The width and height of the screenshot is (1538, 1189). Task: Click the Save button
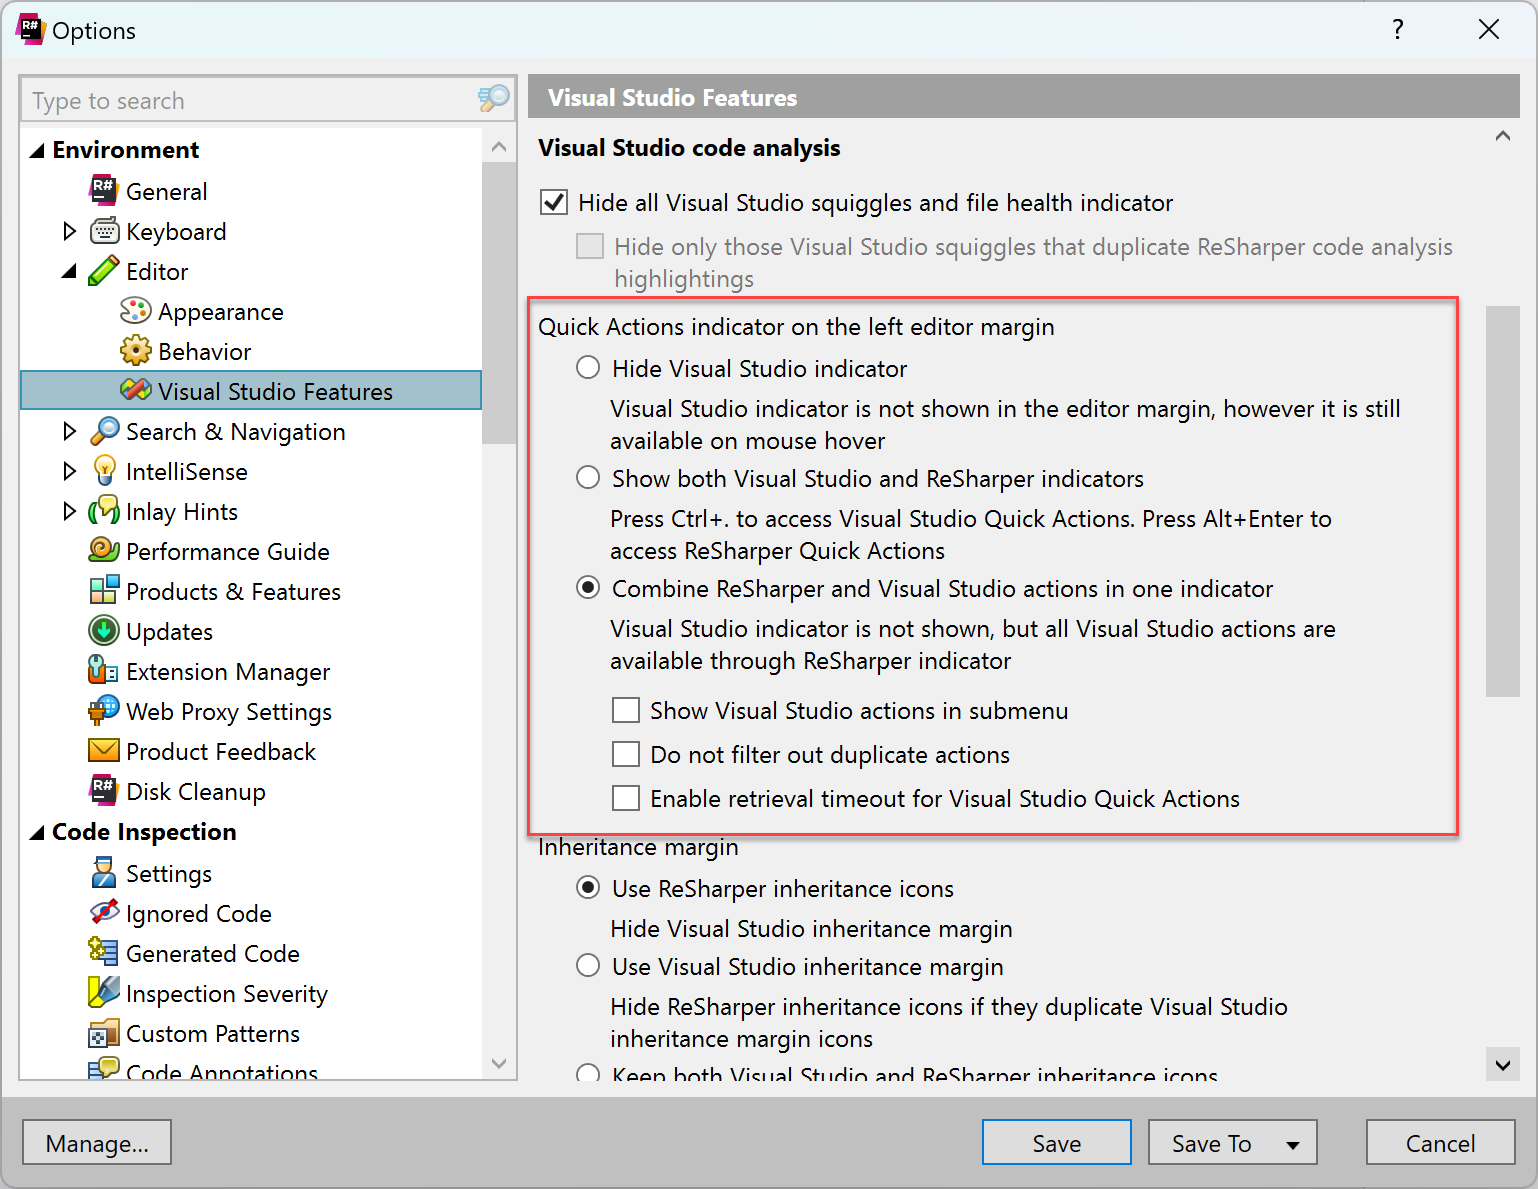[x=1056, y=1143]
